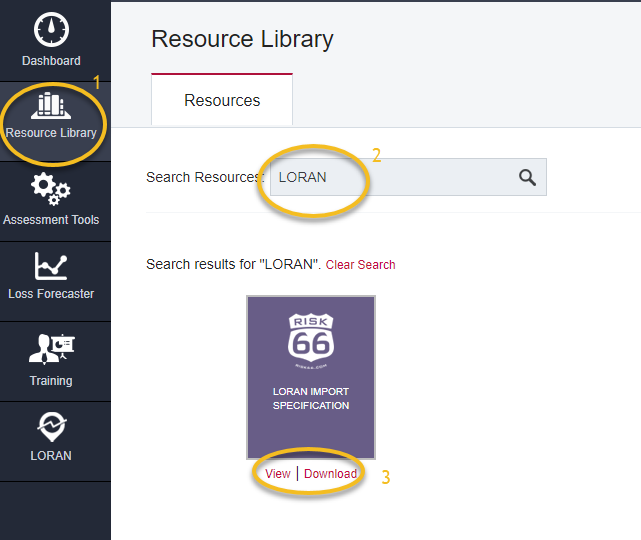Click the Training presenter icon
The image size is (641, 540).
(51, 349)
